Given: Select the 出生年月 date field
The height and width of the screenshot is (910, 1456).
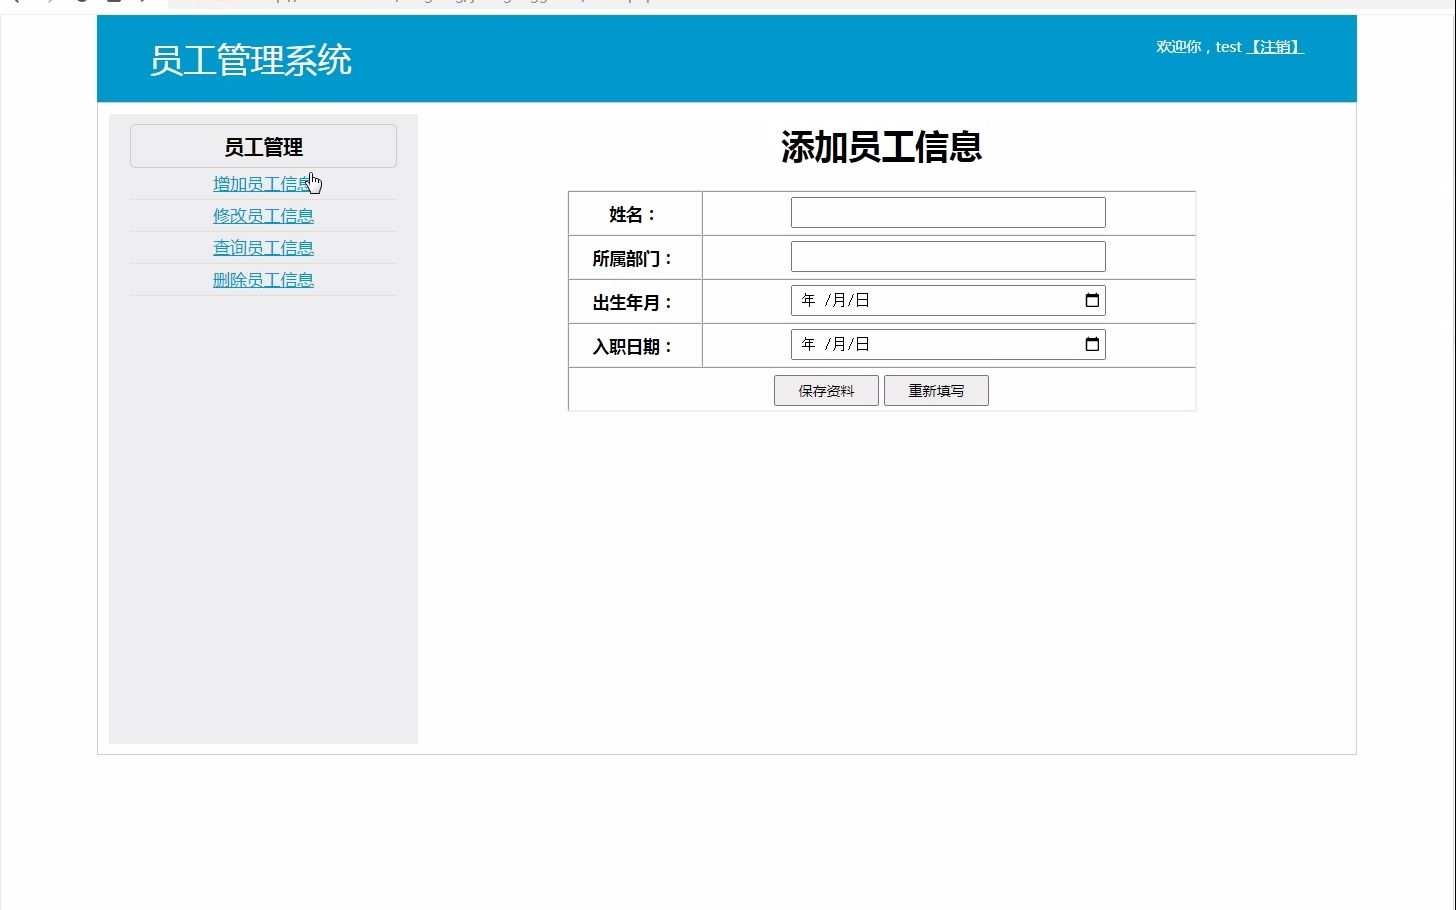Looking at the screenshot, I should [x=948, y=300].
